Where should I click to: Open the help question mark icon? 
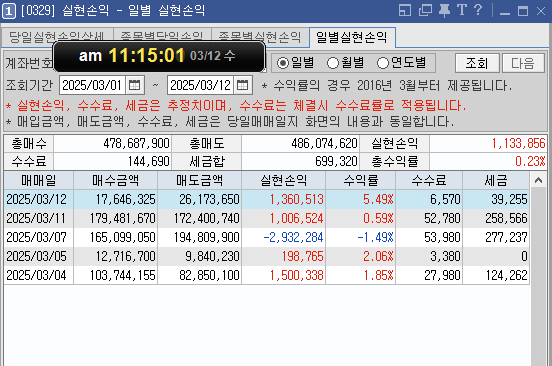(x=478, y=10)
